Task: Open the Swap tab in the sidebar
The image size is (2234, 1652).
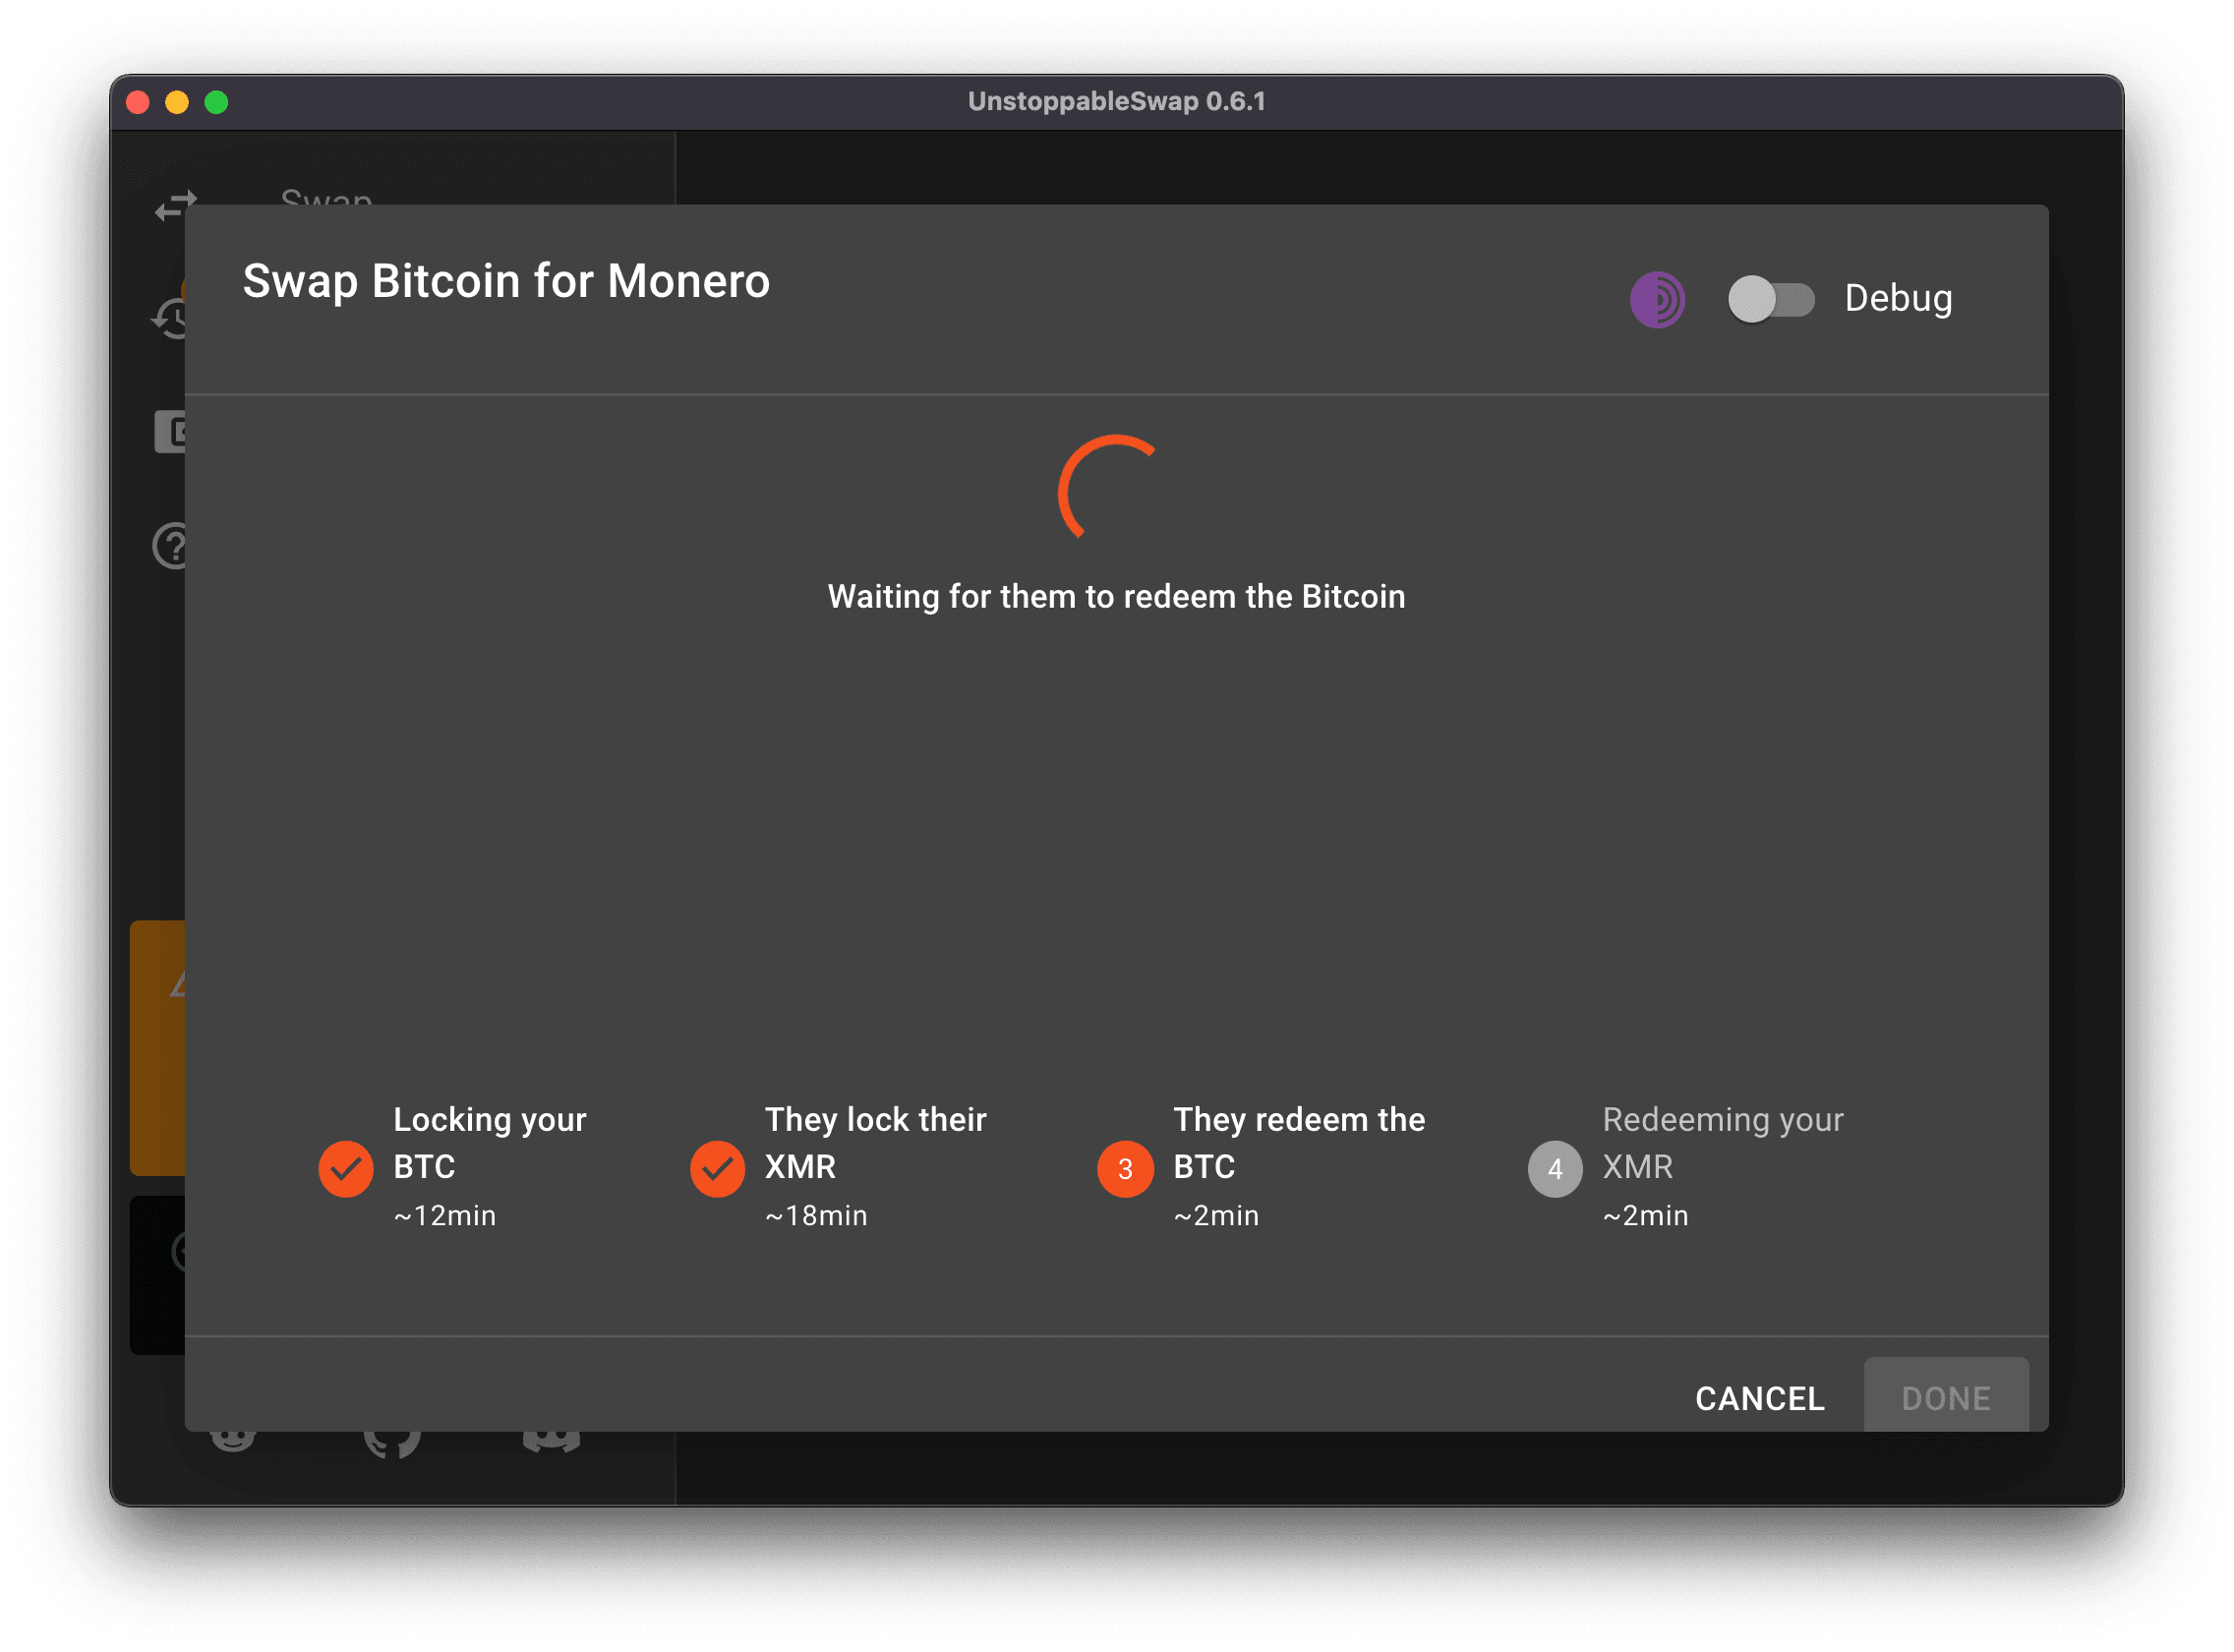Action: click(326, 198)
